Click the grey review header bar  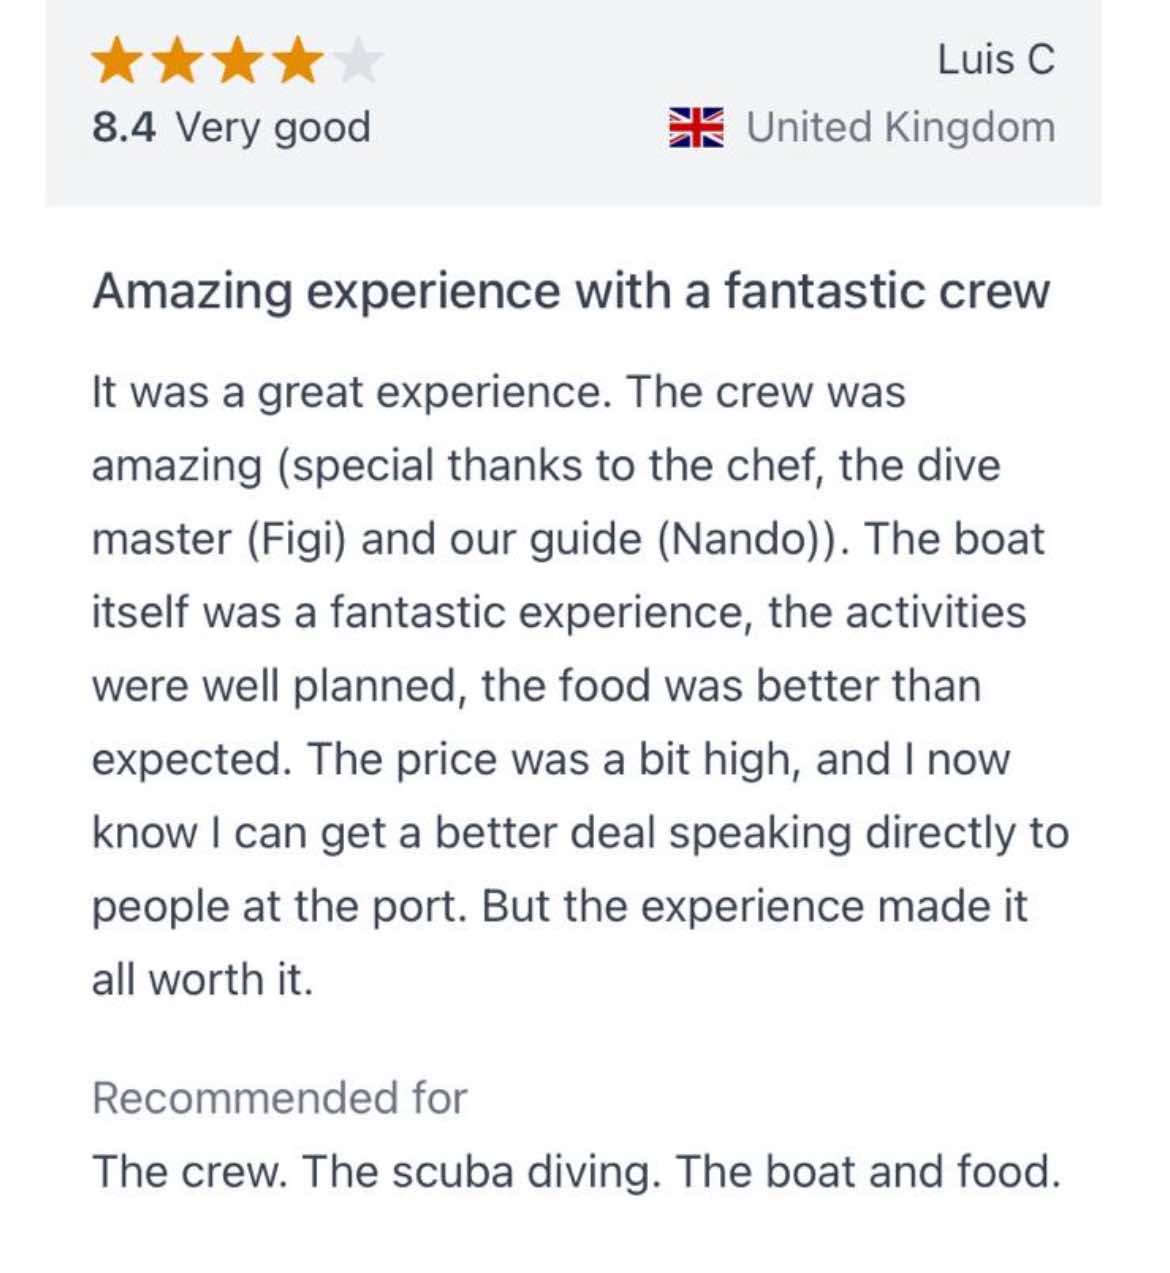pos(573,102)
